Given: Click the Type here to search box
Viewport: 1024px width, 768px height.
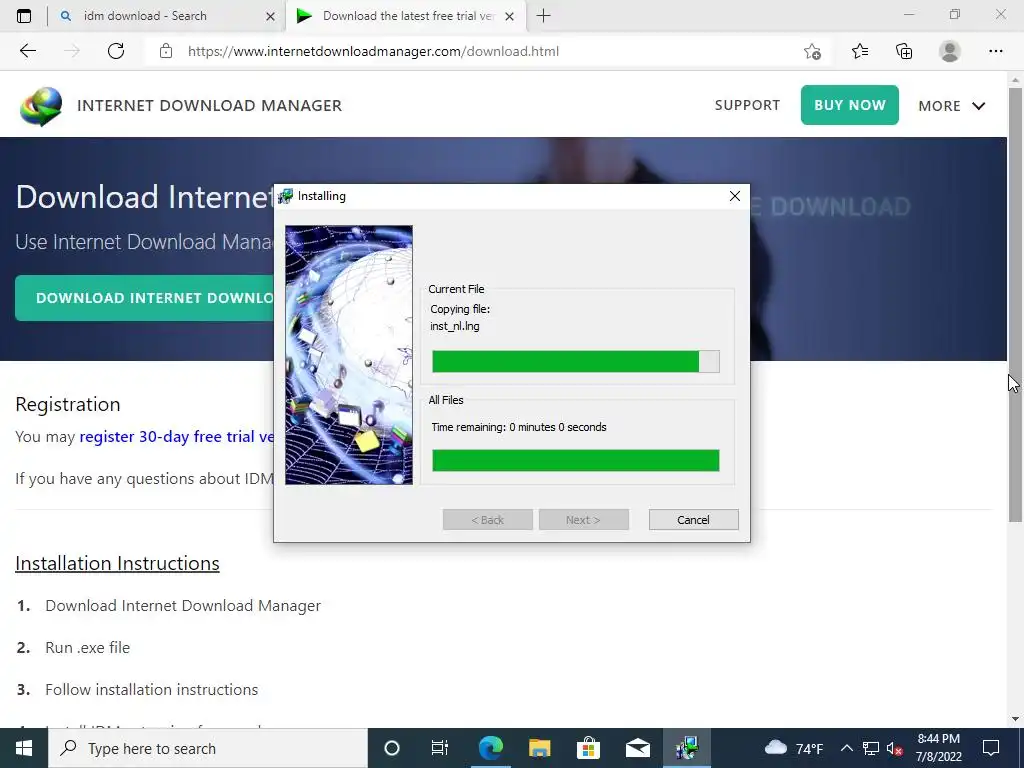Looking at the screenshot, I should [208, 748].
